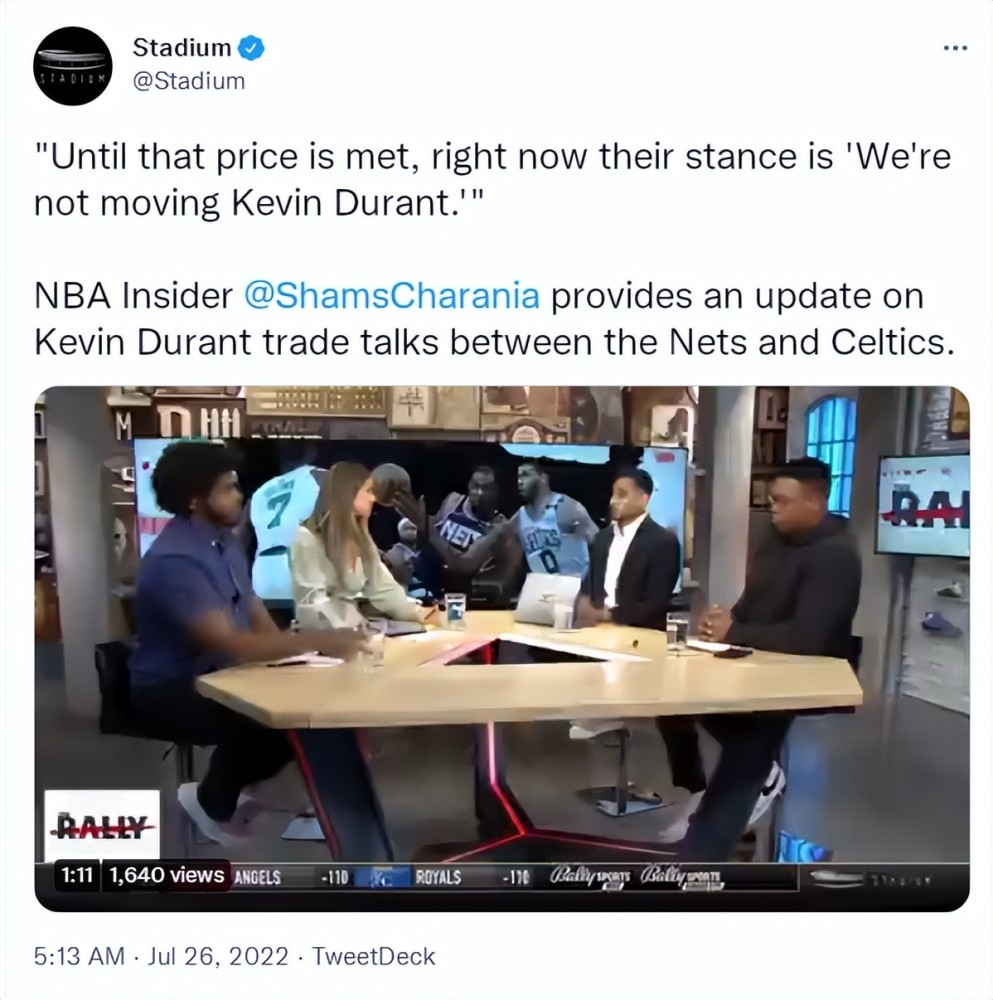Click the RALLY logo in video corner

click(x=102, y=826)
